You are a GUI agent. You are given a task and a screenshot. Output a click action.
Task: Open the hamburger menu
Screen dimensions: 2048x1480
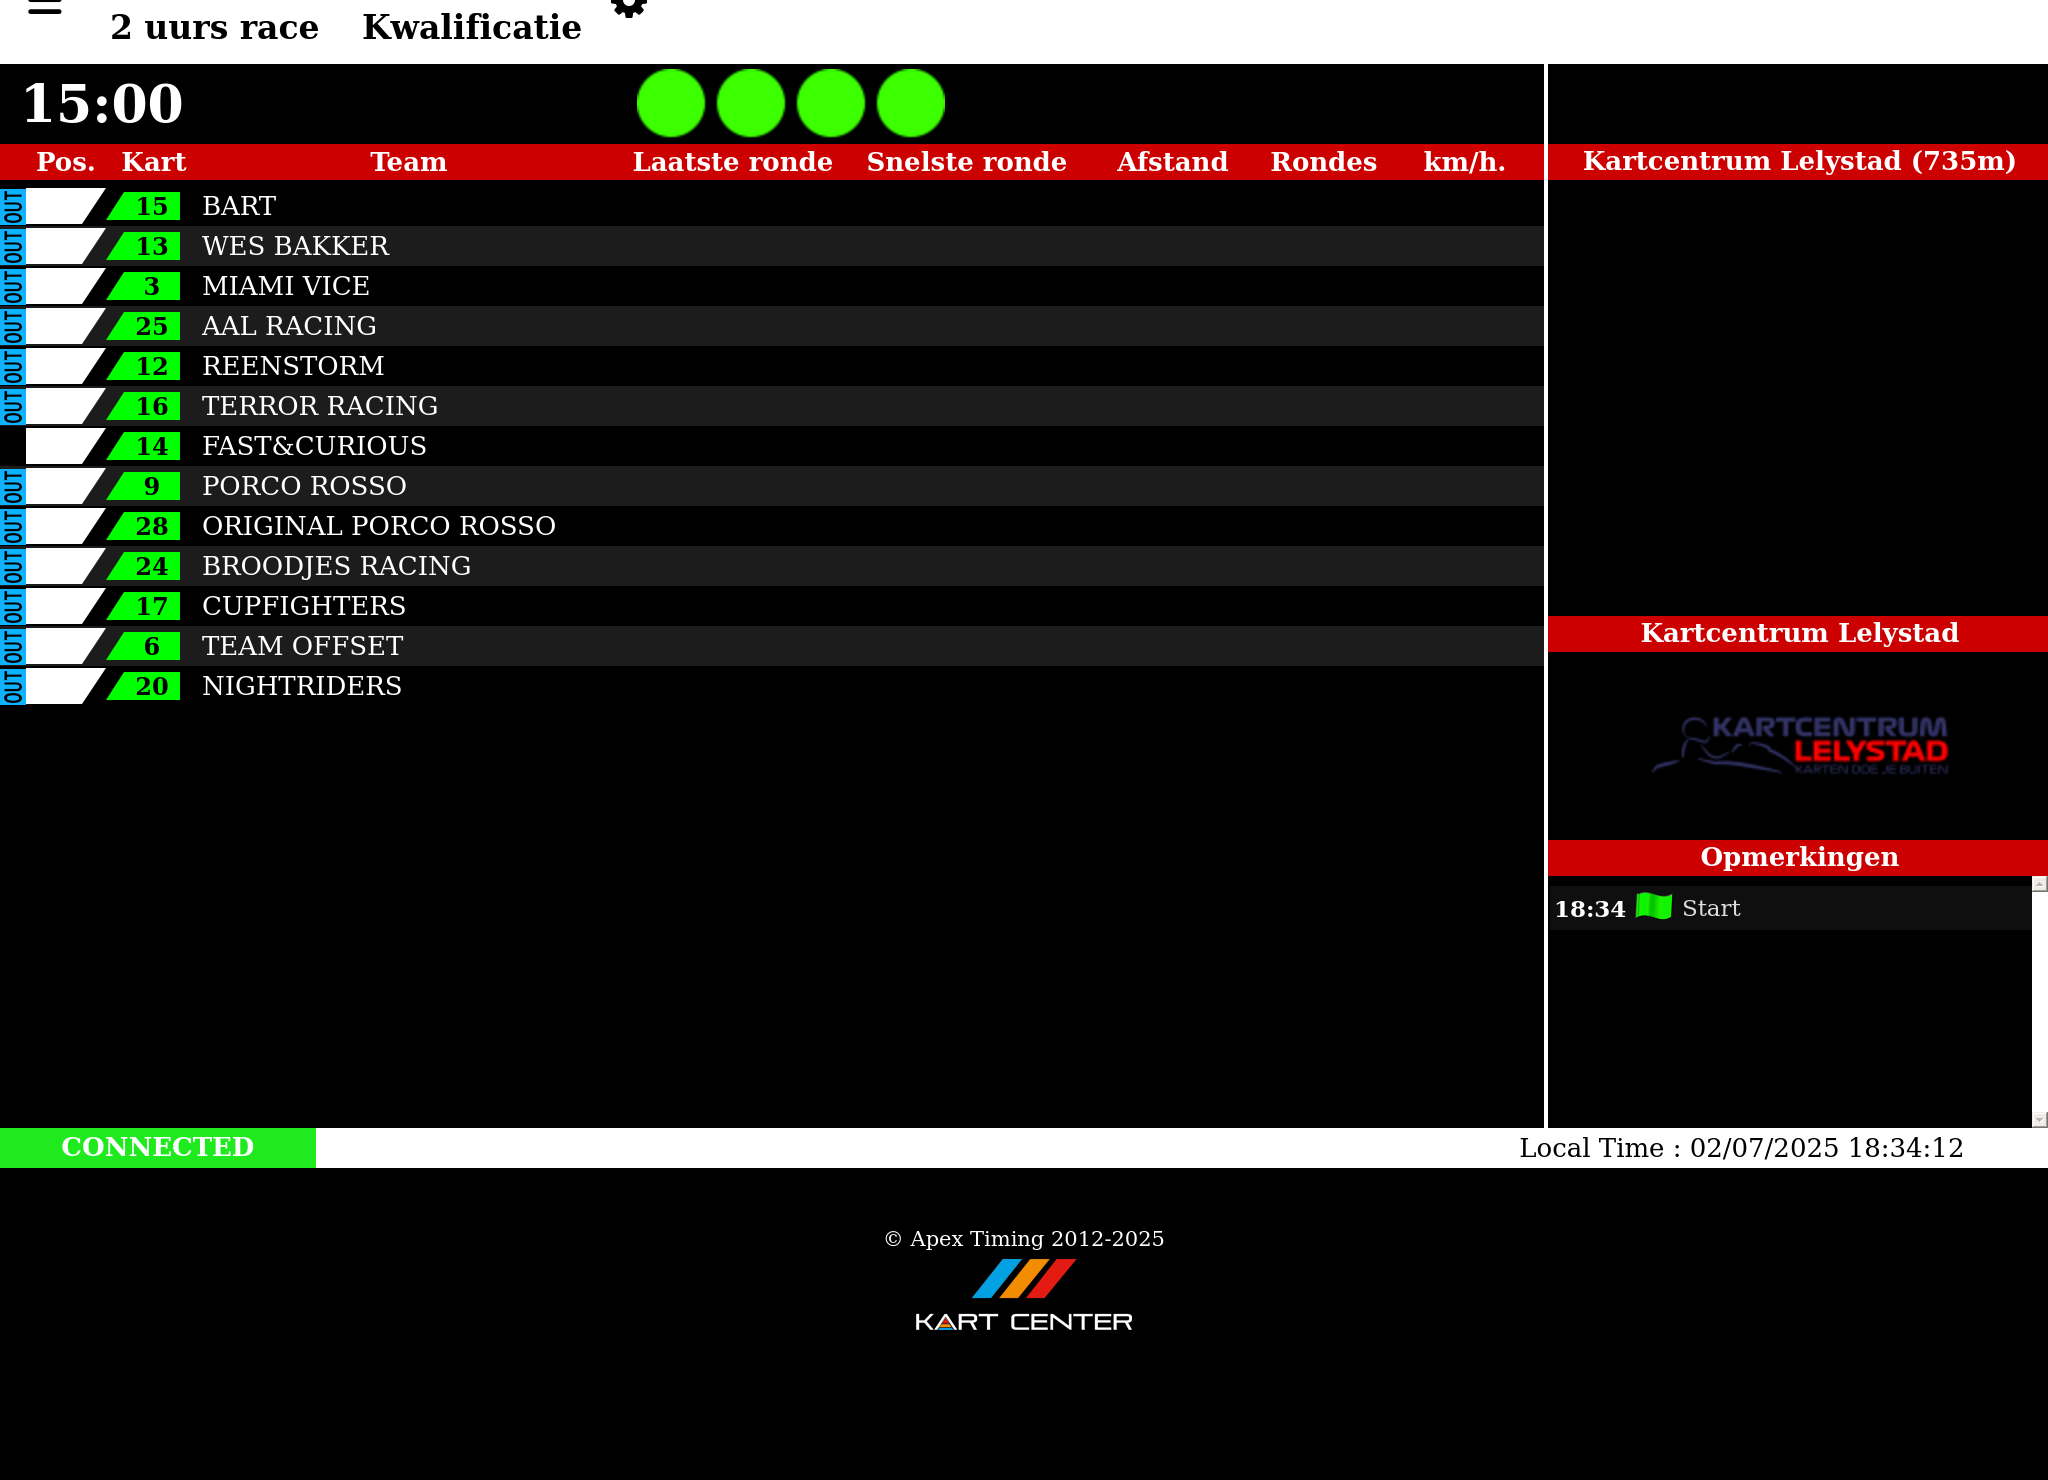(x=45, y=8)
